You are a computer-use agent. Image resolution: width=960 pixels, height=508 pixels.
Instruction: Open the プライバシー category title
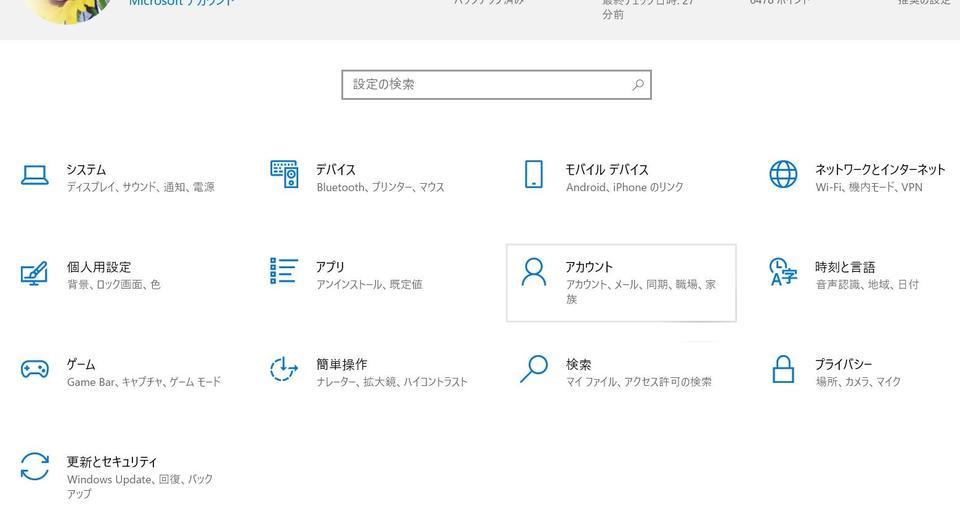[x=843, y=364]
